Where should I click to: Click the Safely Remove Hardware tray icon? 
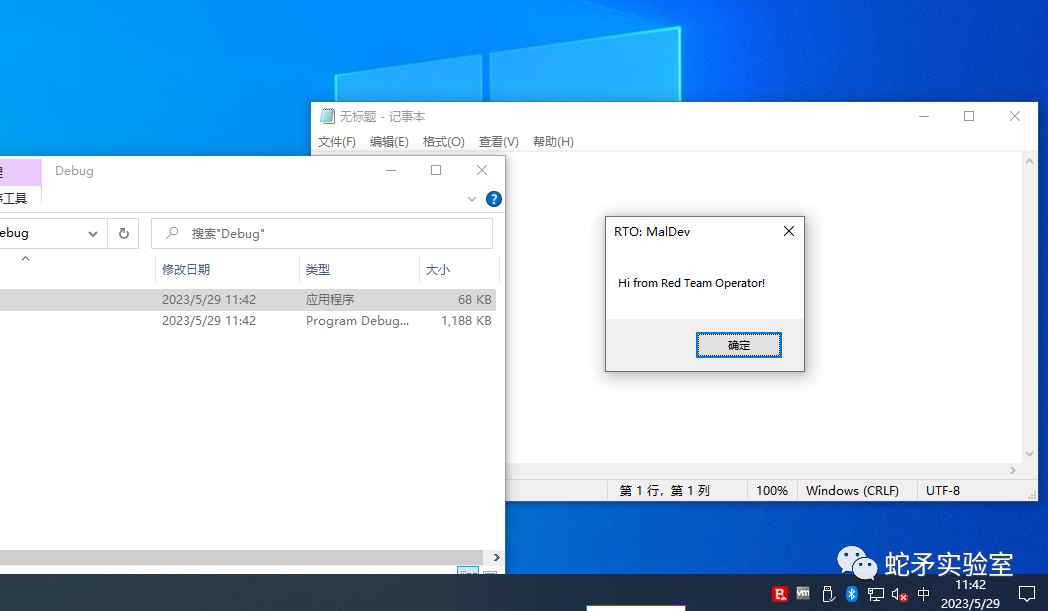(x=828, y=593)
